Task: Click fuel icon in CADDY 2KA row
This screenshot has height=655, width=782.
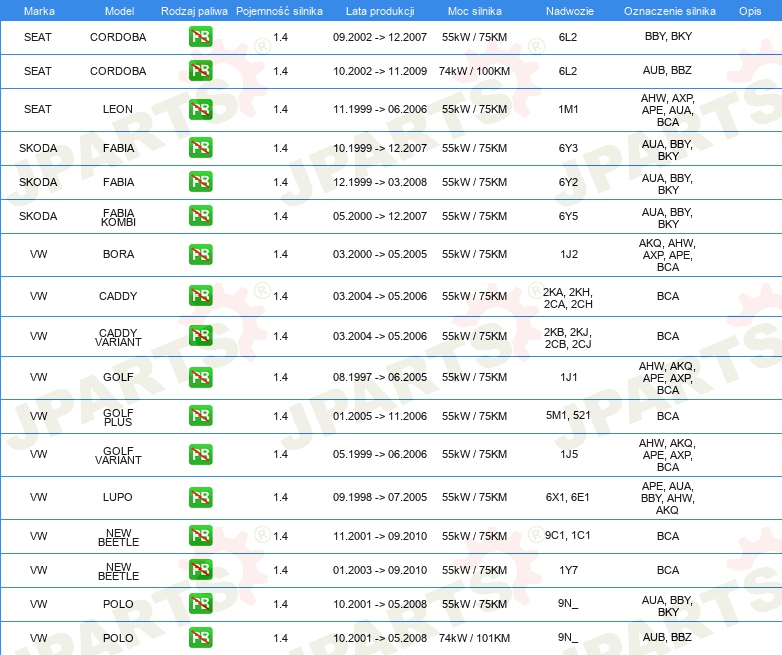Action: 200,295
